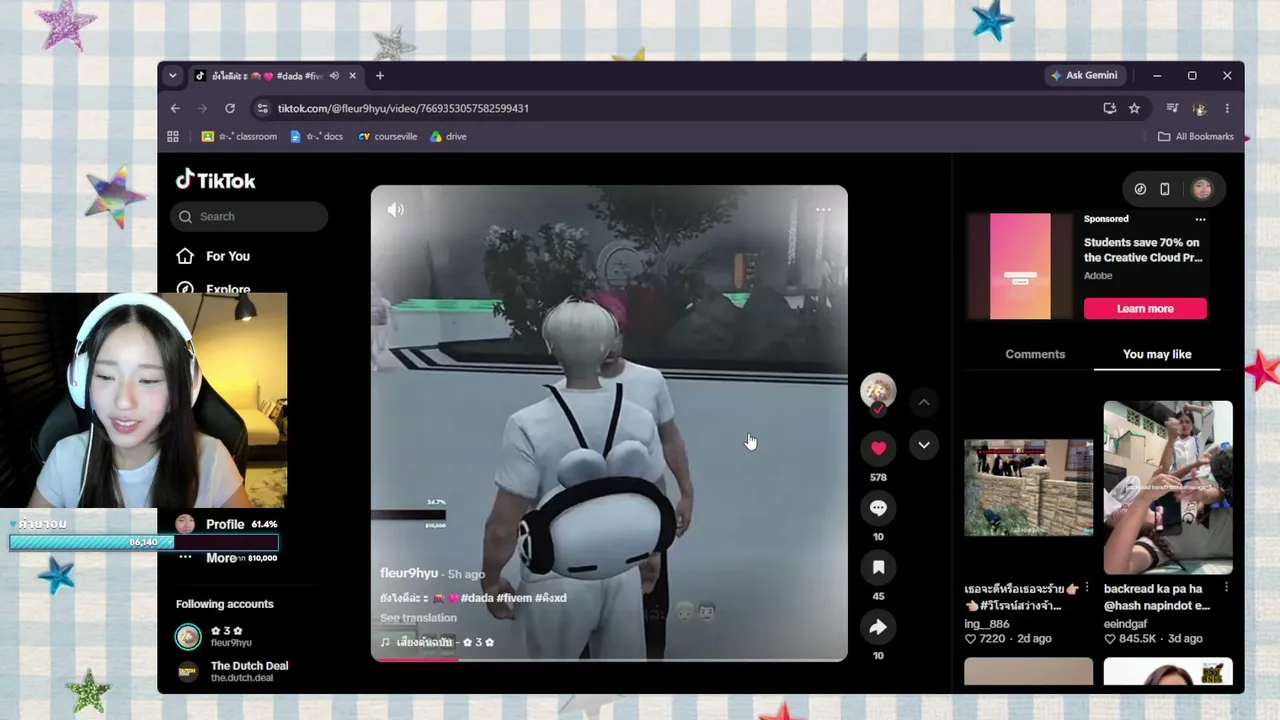The height and width of the screenshot is (720, 1280).
Task: Click the TikTok logo
Action: tap(216, 180)
